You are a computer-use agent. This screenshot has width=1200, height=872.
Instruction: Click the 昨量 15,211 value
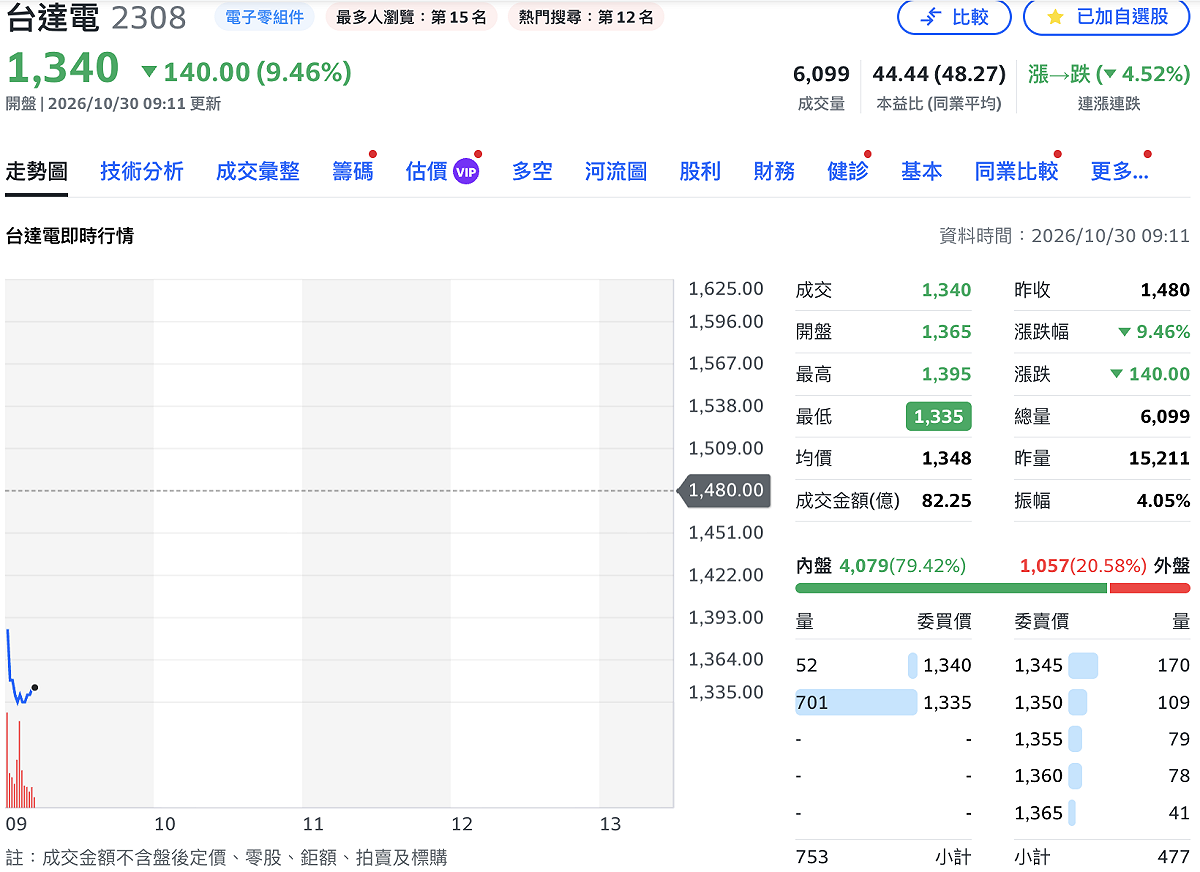click(x=1160, y=458)
